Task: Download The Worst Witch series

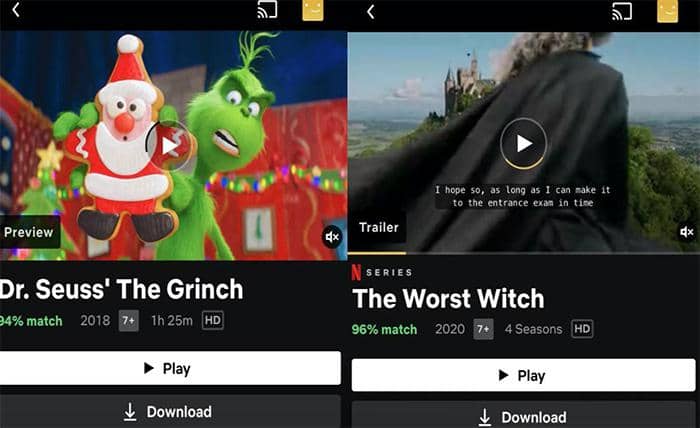Action: coord(523,416)
